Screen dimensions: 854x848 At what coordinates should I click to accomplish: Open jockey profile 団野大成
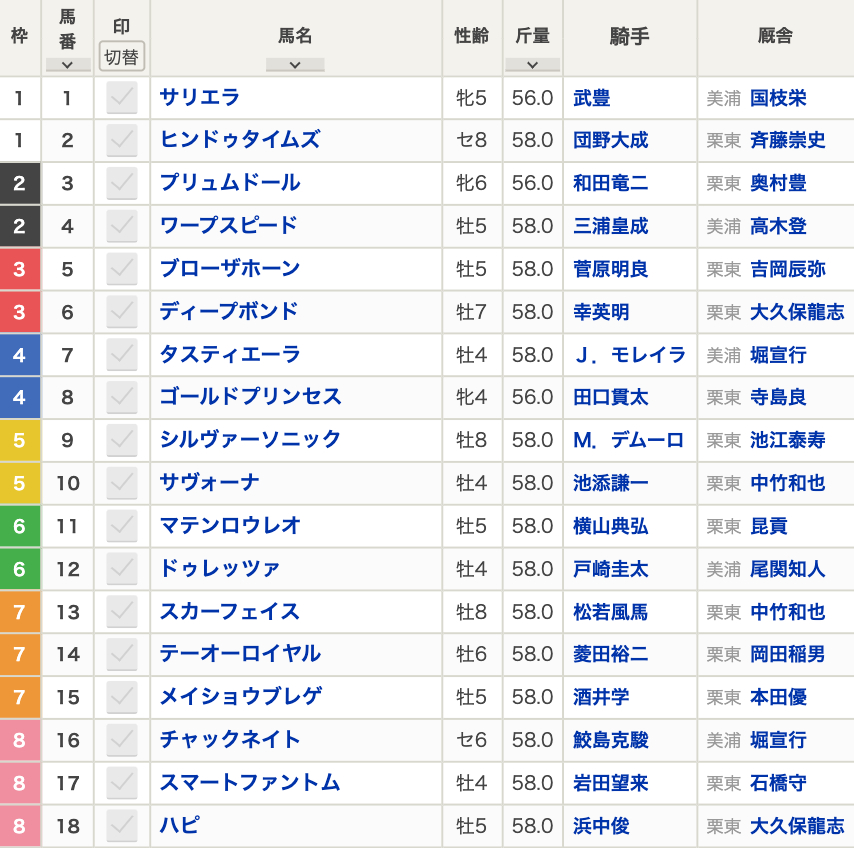611,141
